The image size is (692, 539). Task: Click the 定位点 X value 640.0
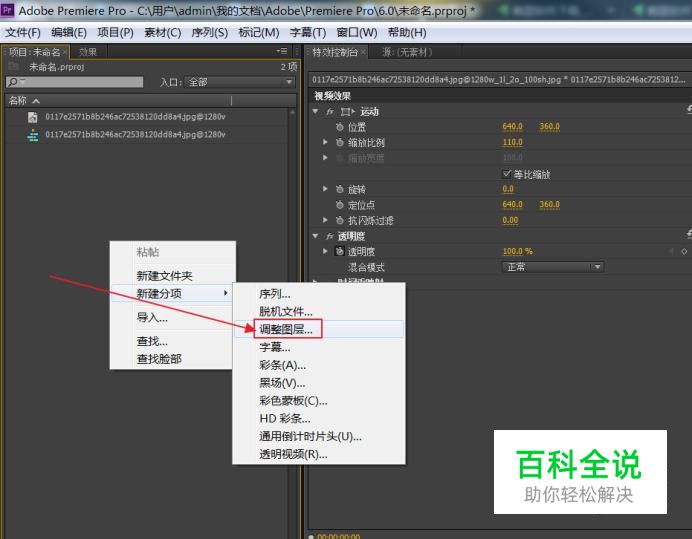(512, 204)
